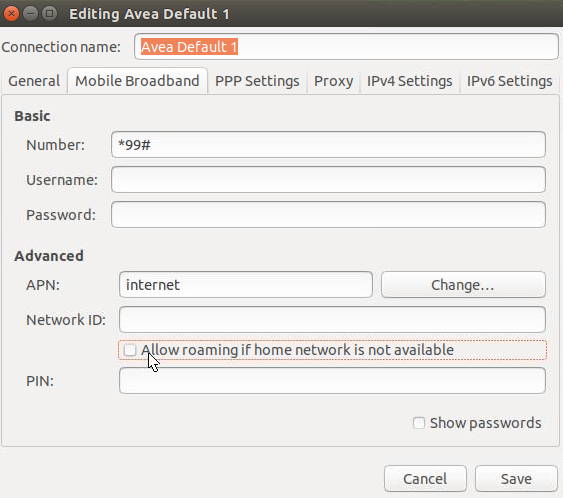The width and height of the screenshot is (563, 498).
Task: Tick the Show passwords checkbox
Action: [419, 423]
